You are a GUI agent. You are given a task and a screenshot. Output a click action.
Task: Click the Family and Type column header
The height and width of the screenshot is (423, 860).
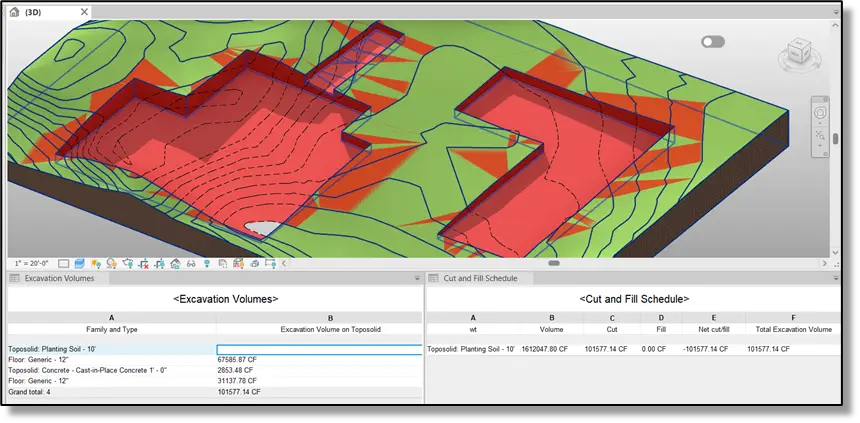pyautogui.click(x=111, y=328)
